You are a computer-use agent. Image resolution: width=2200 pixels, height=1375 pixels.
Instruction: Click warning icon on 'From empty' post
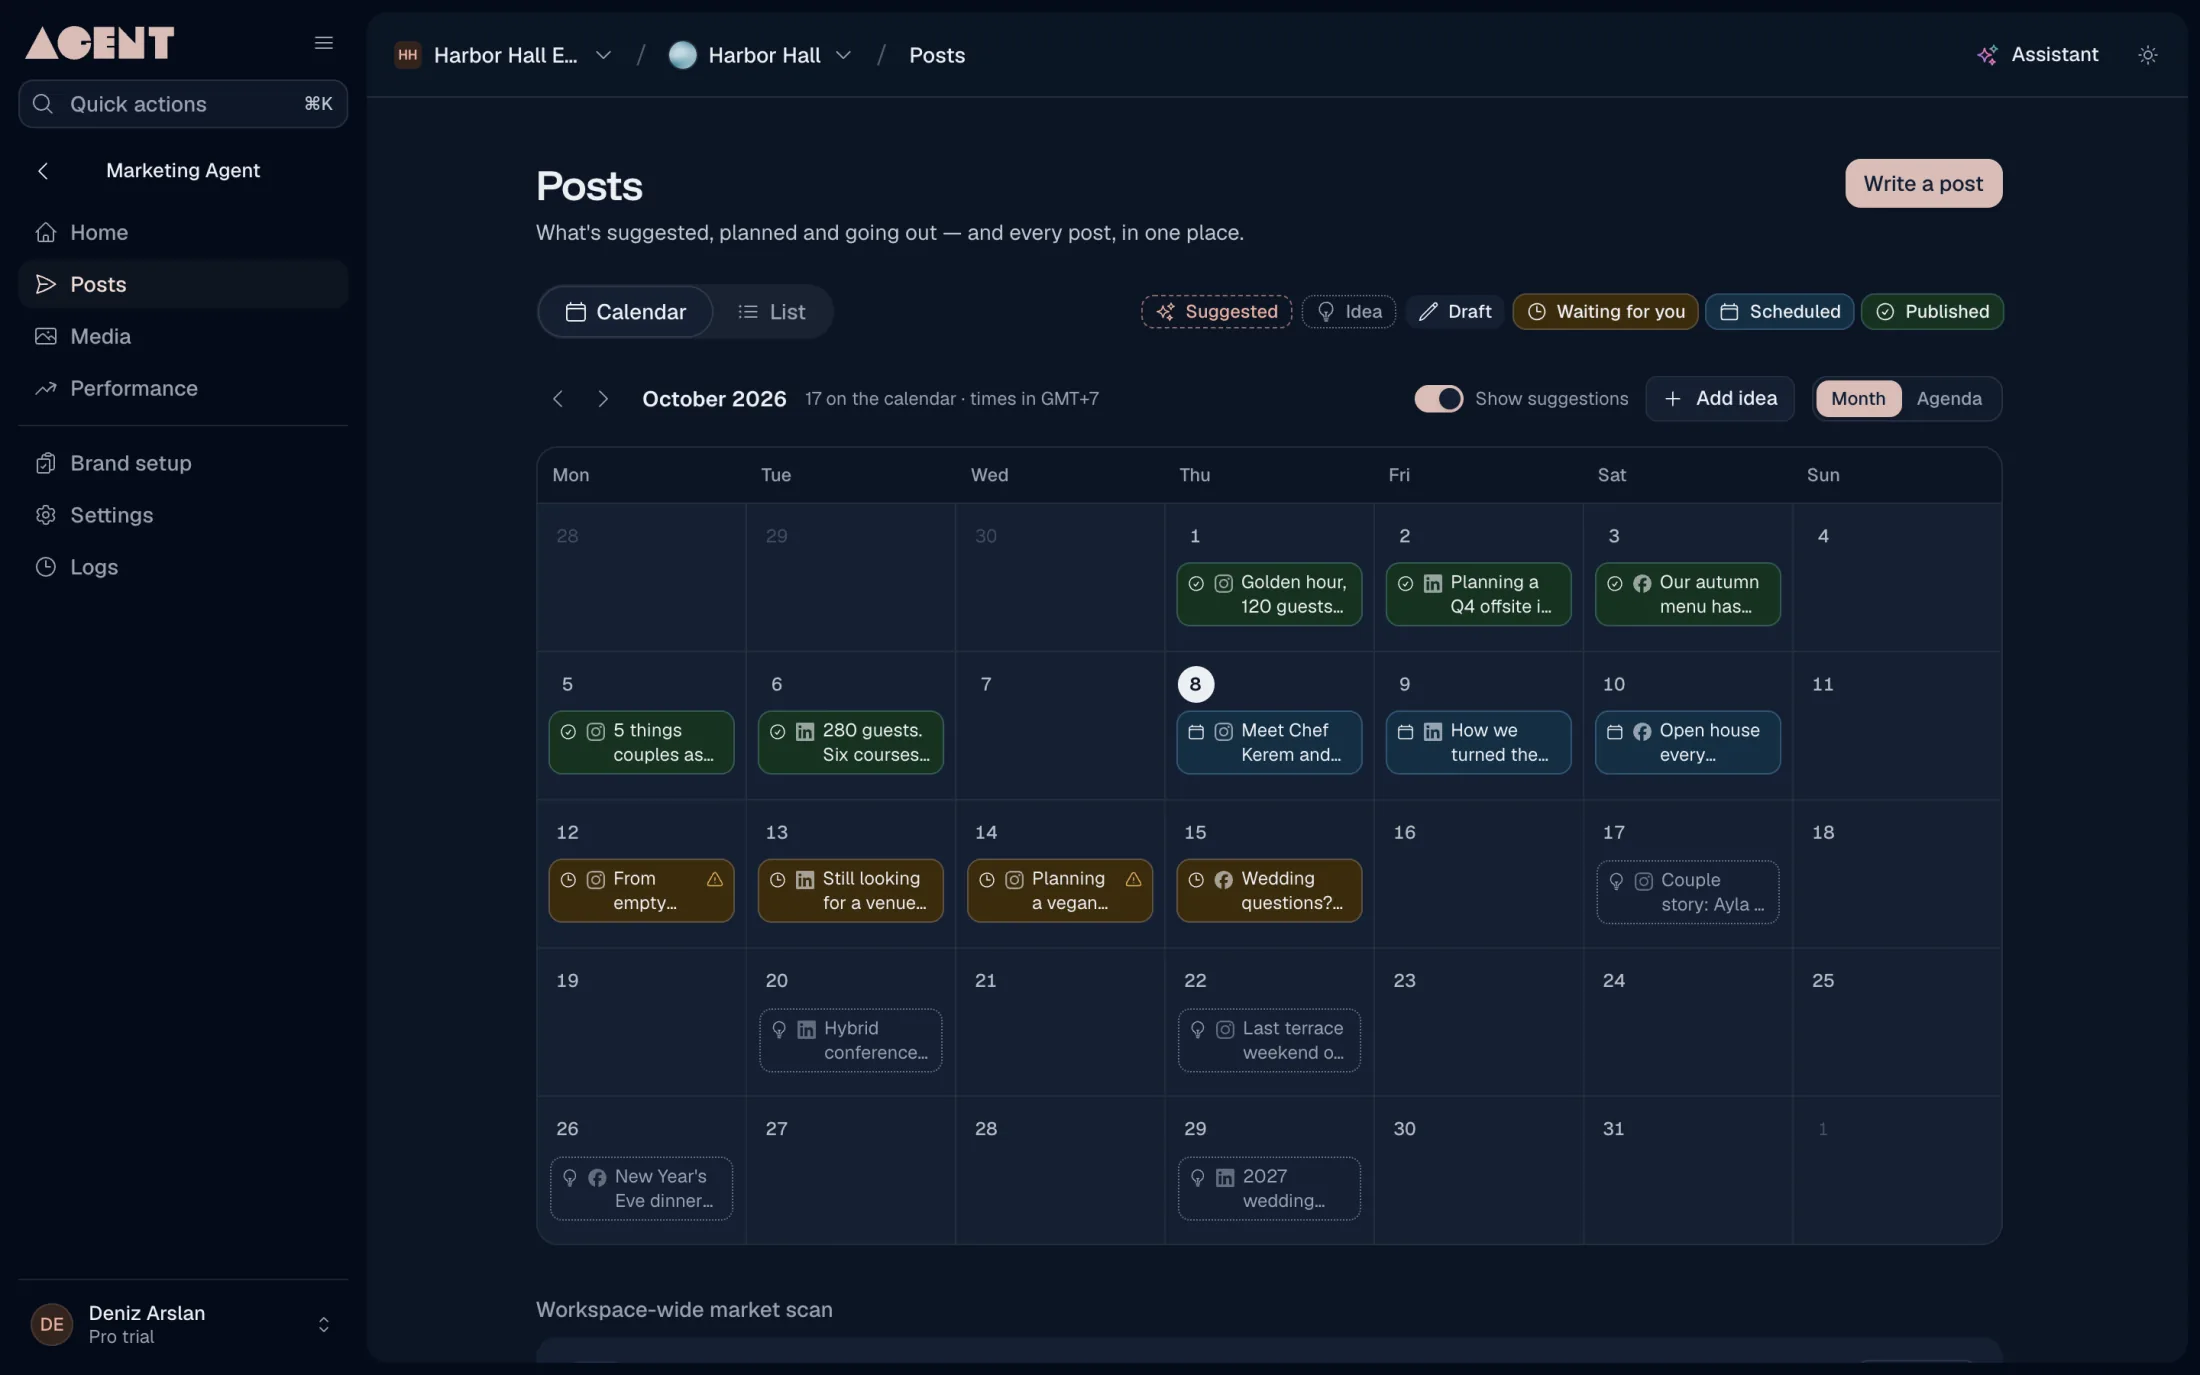point(714,880)
